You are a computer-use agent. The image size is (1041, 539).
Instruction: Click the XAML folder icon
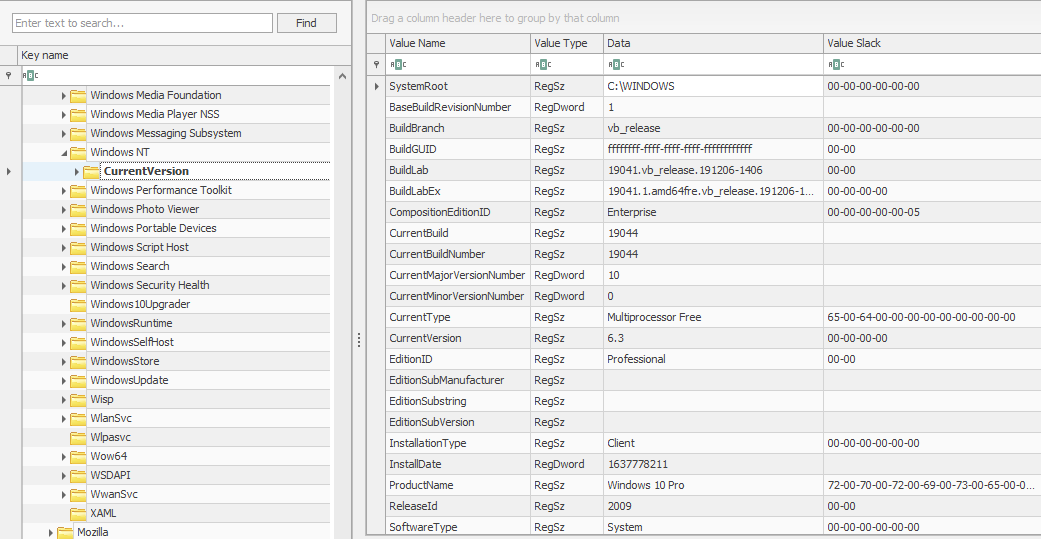78,513
